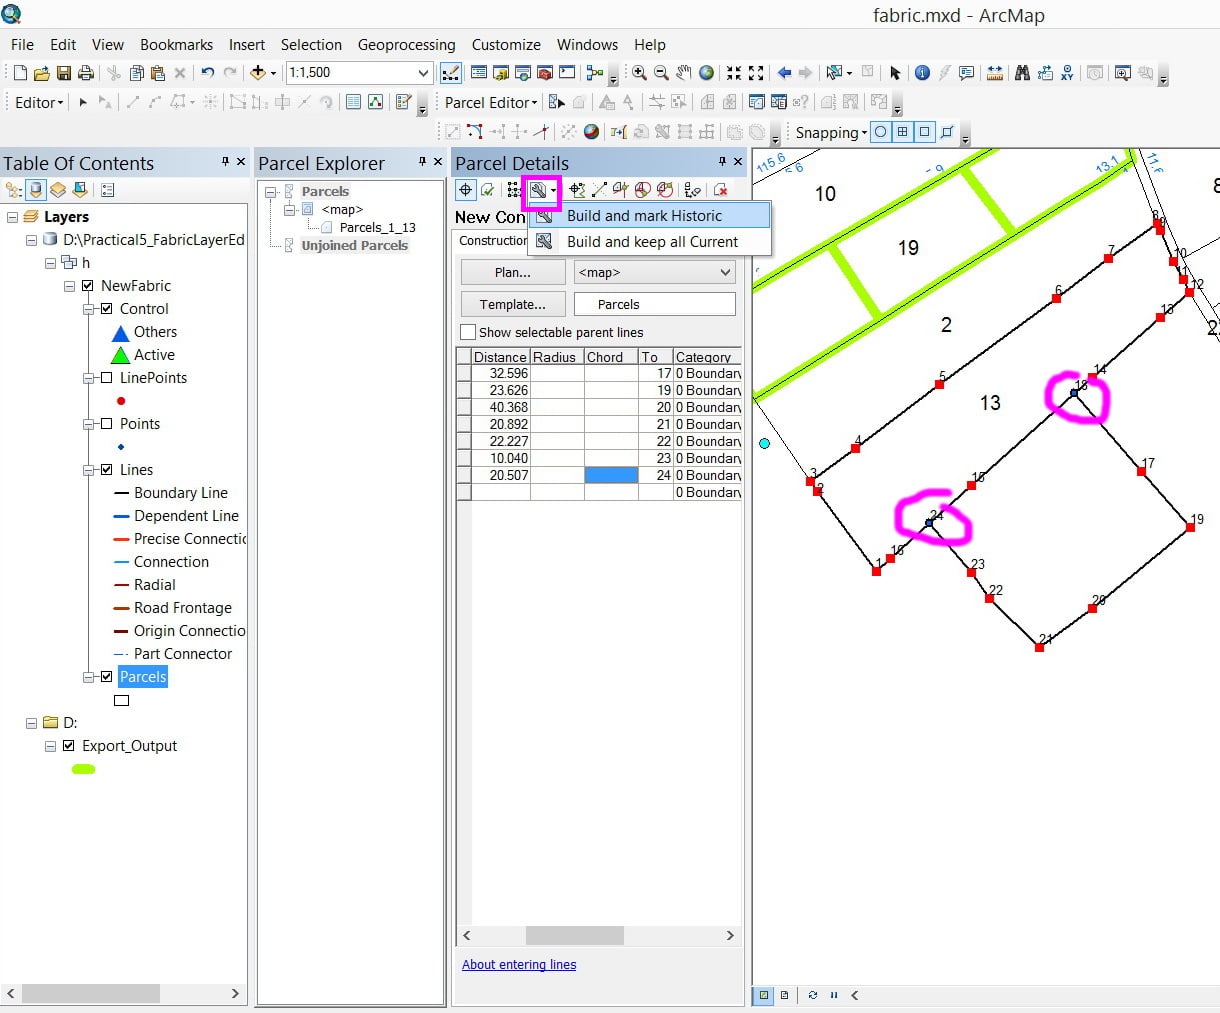This screenshot has height=1013, width=1220.
Task: Activate the Identify tool
Action: (922, 73)
